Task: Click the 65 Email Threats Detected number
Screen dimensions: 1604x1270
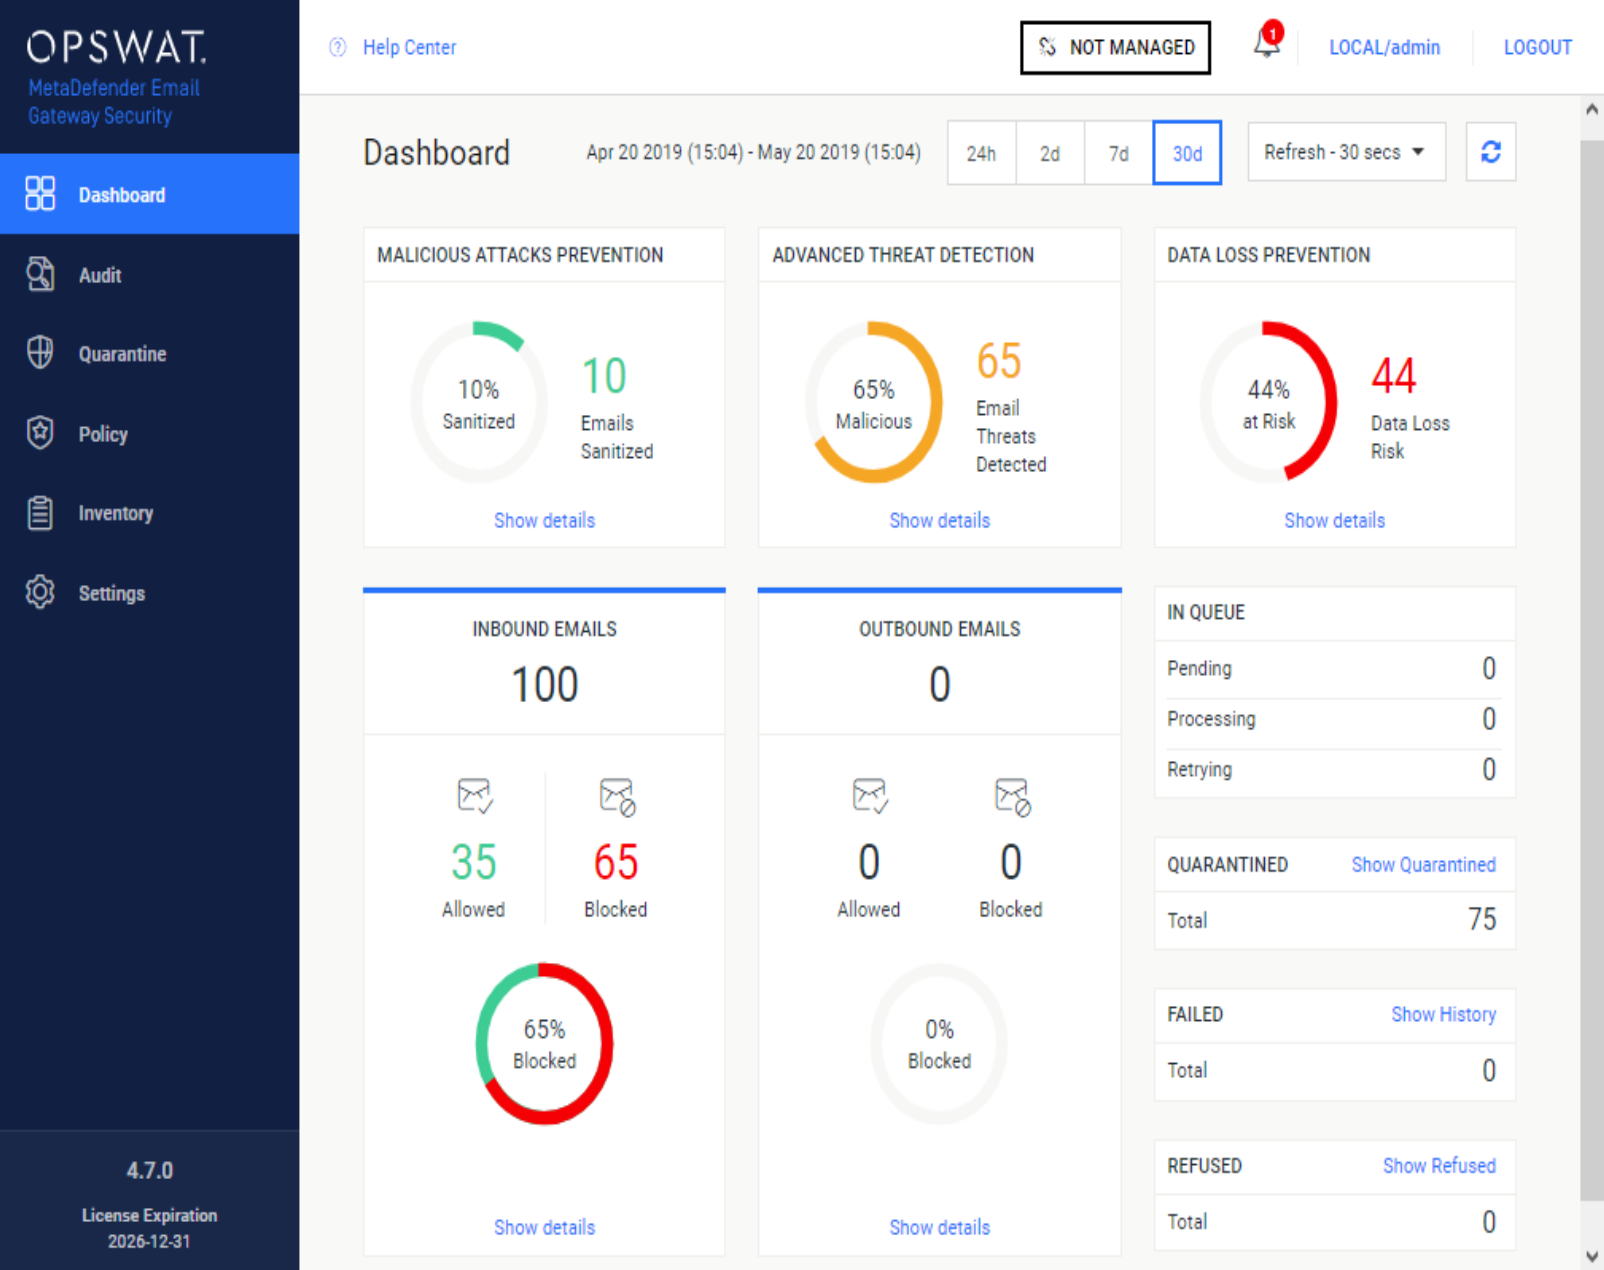Action: (x=999, y=361)
